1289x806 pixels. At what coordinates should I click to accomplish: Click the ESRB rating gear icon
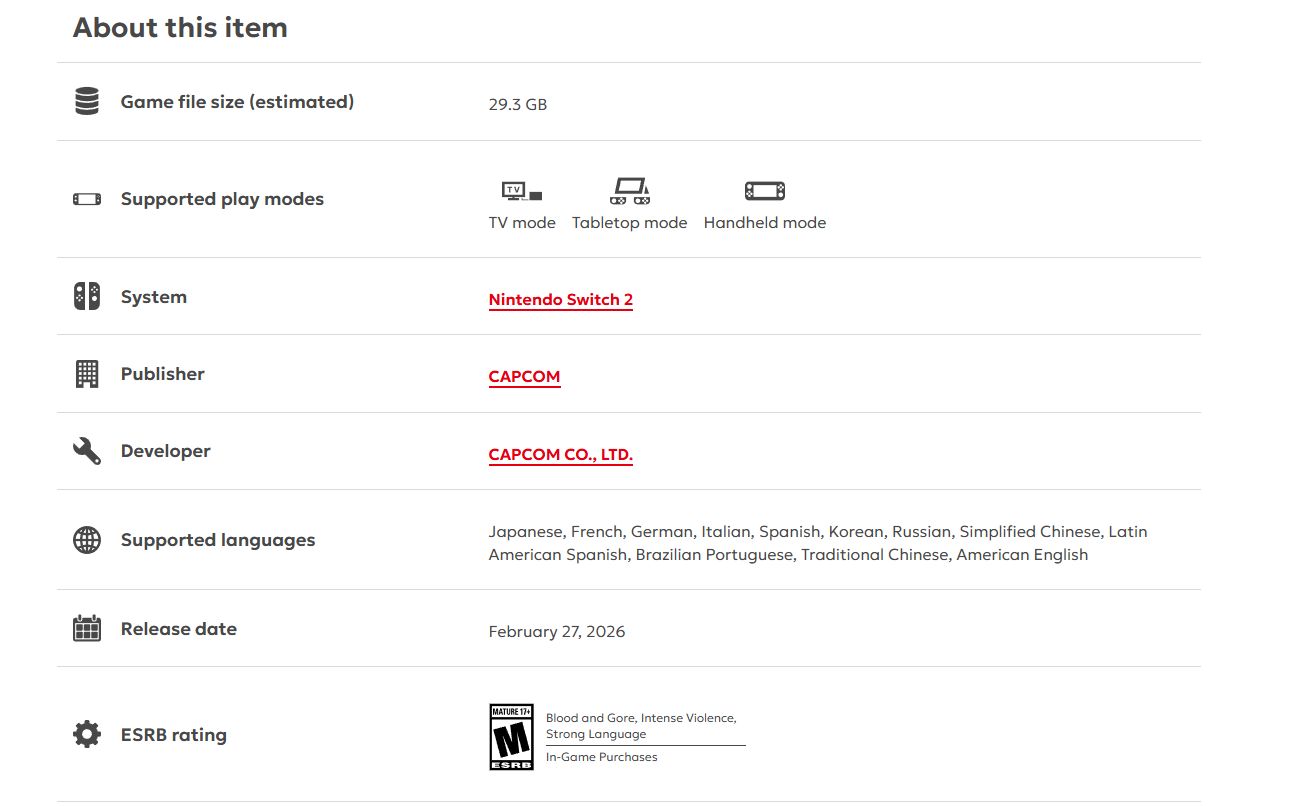click(87, 735)
